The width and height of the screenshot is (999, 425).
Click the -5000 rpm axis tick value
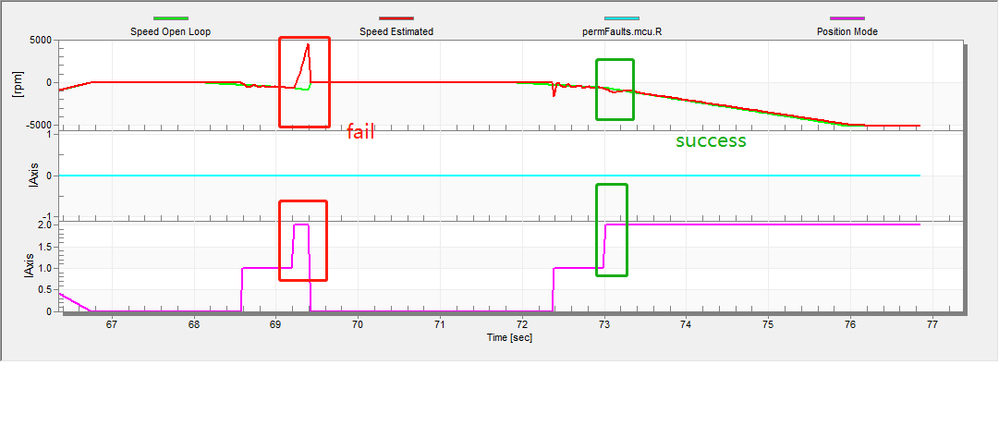pyautogui.click(x=38, y=125)
